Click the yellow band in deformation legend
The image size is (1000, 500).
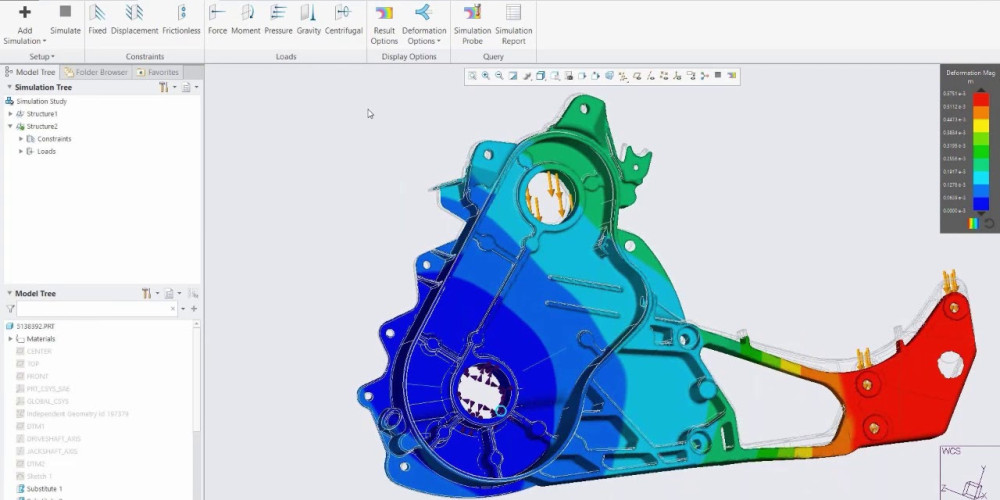tap(981, 126)
